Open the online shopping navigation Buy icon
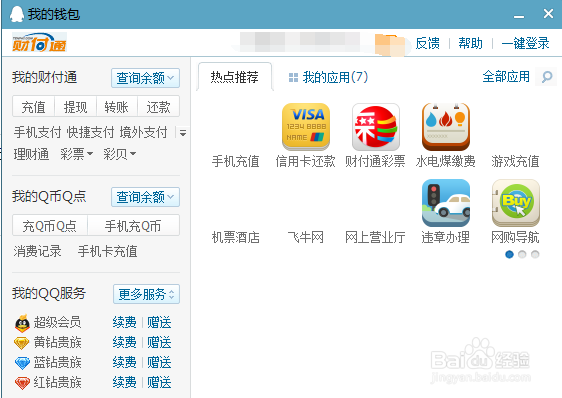 click(x=515, y=203)
